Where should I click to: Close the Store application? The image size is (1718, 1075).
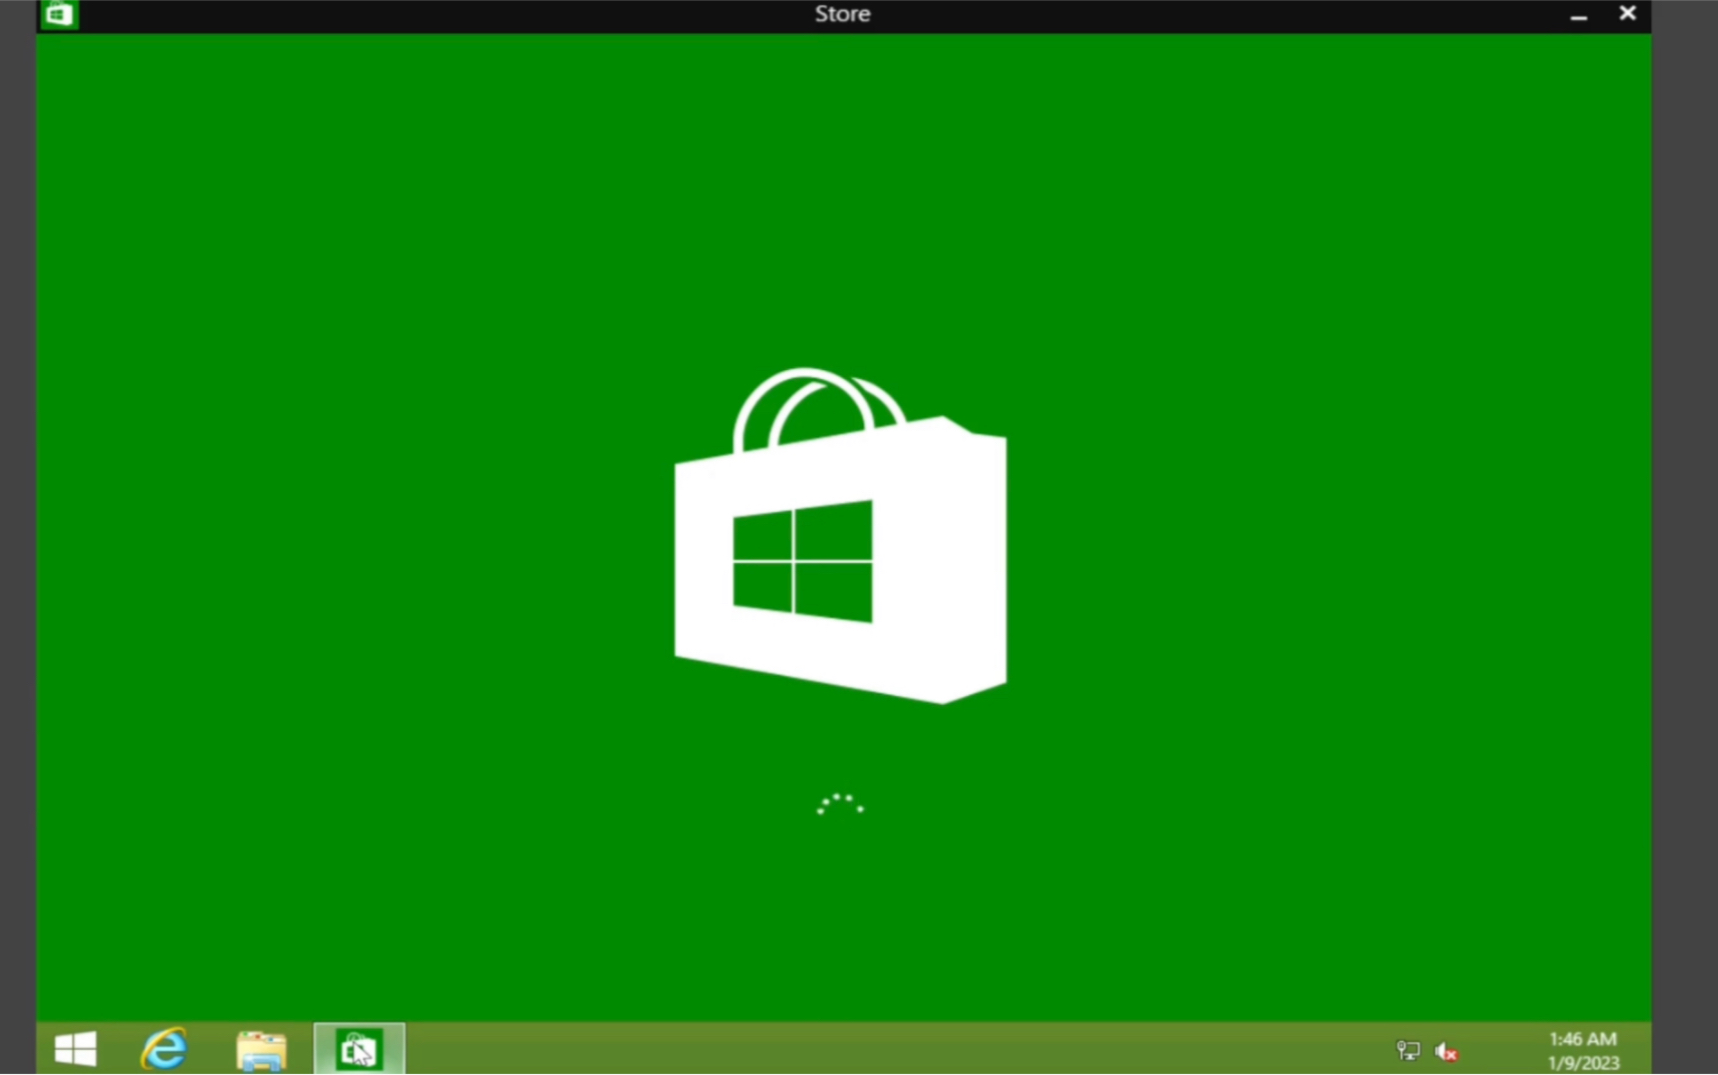(1627, 13)
